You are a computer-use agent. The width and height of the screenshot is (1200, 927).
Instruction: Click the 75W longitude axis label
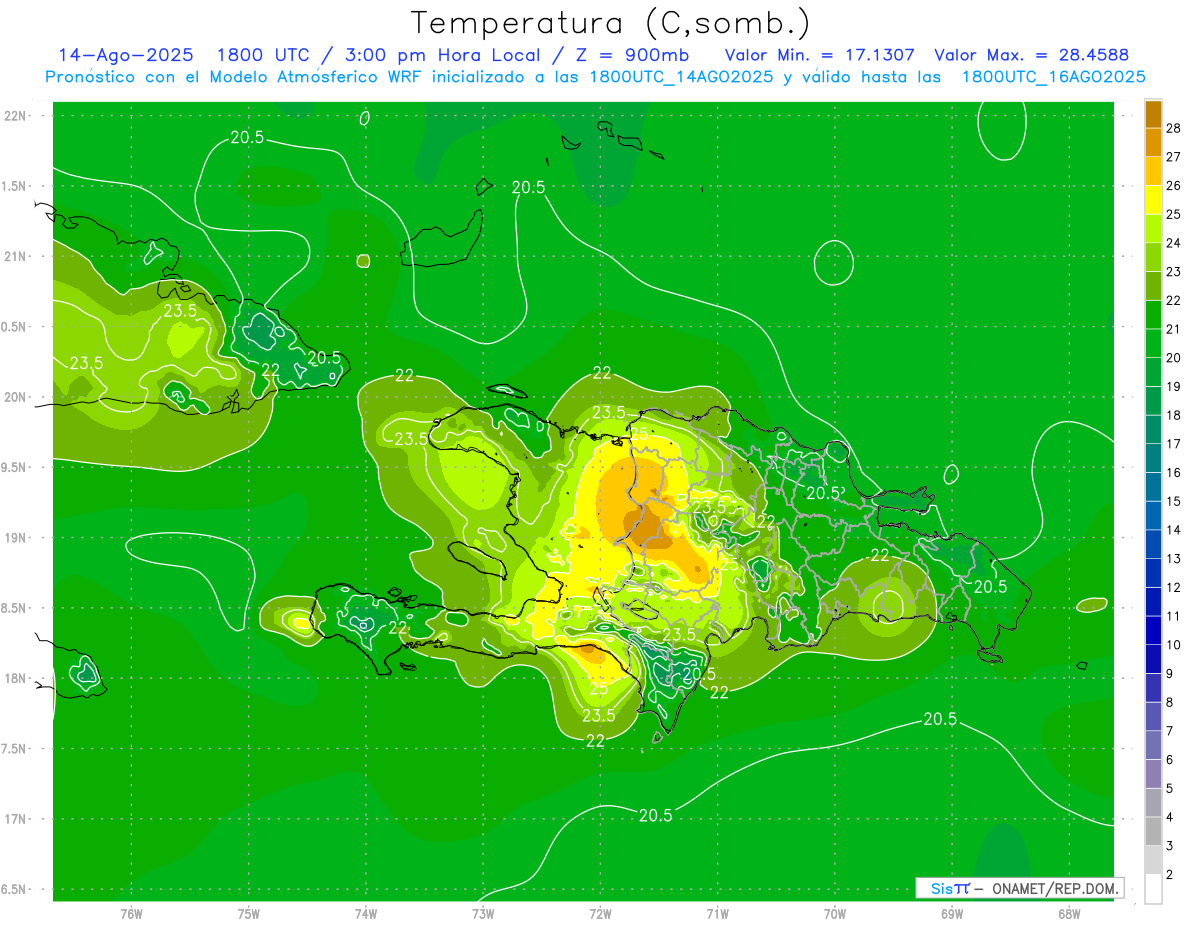click(x=249, y=914)
